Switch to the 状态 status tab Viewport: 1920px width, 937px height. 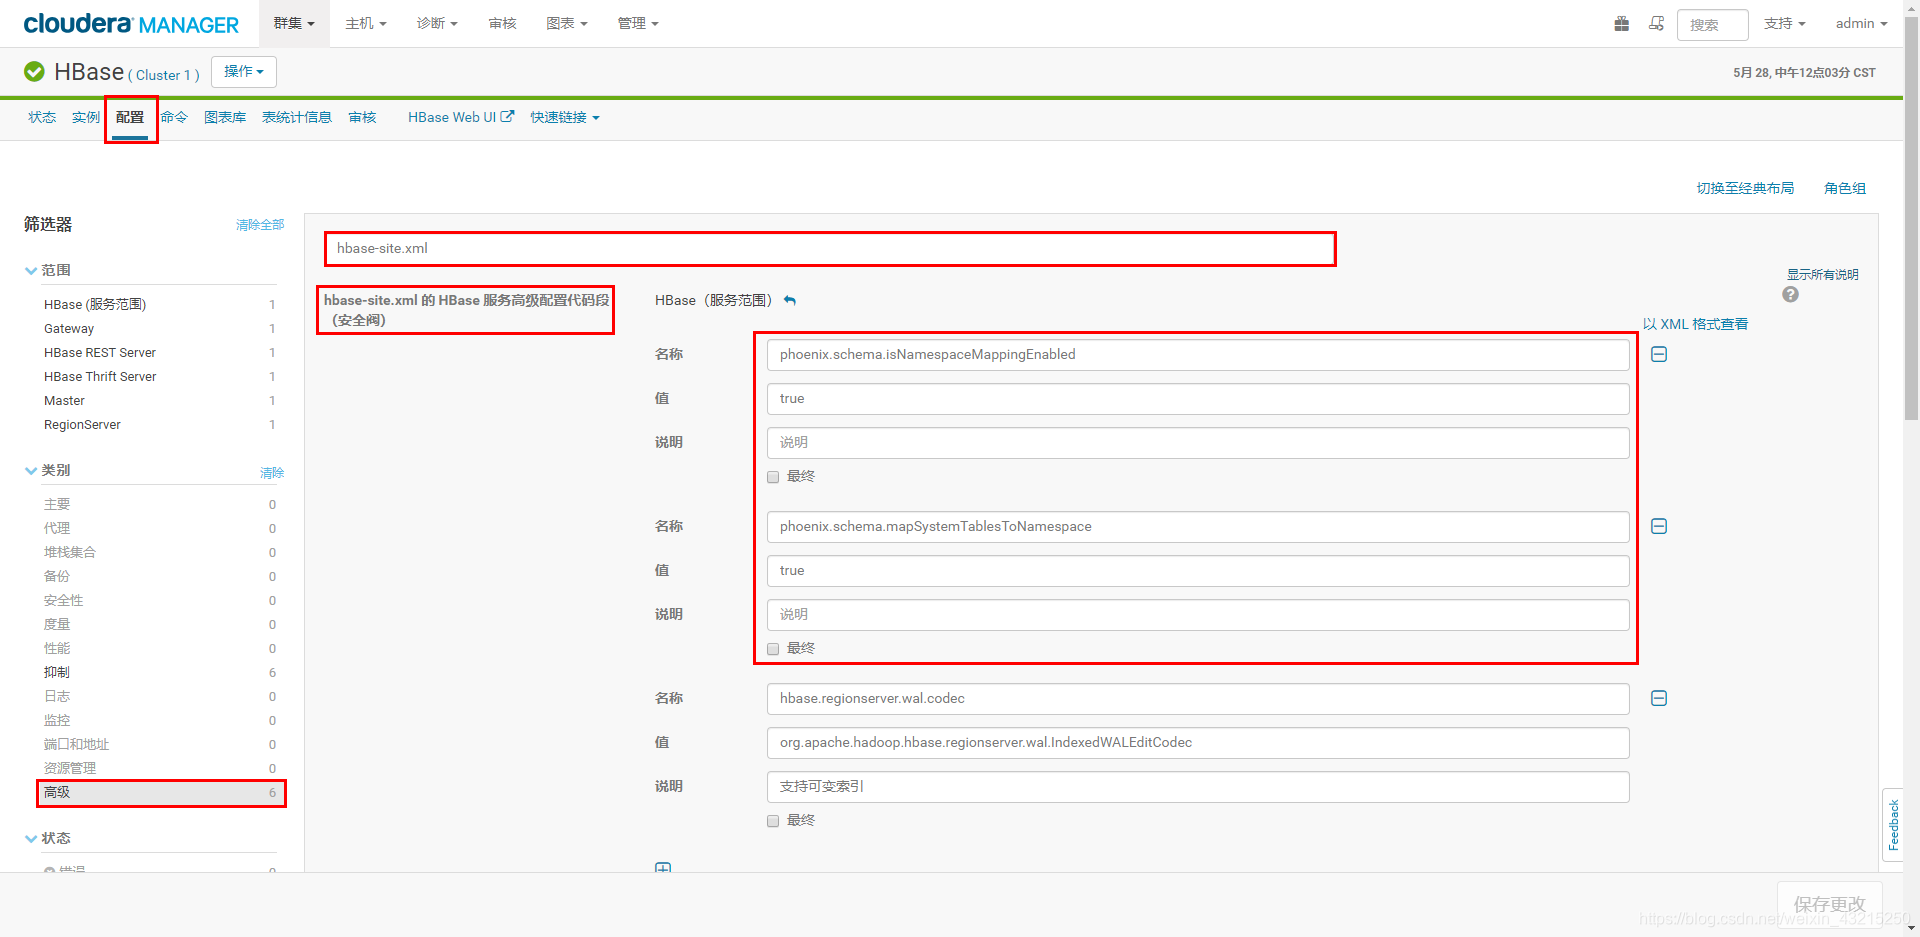point(42,117)
